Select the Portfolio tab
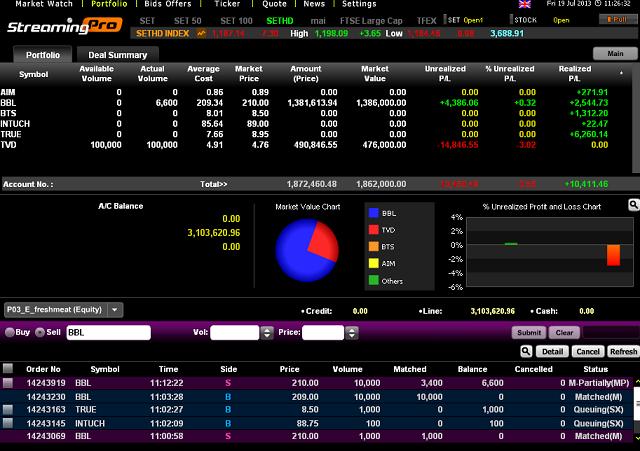This screenshot has width=640, height=451. tap(43, 55)
